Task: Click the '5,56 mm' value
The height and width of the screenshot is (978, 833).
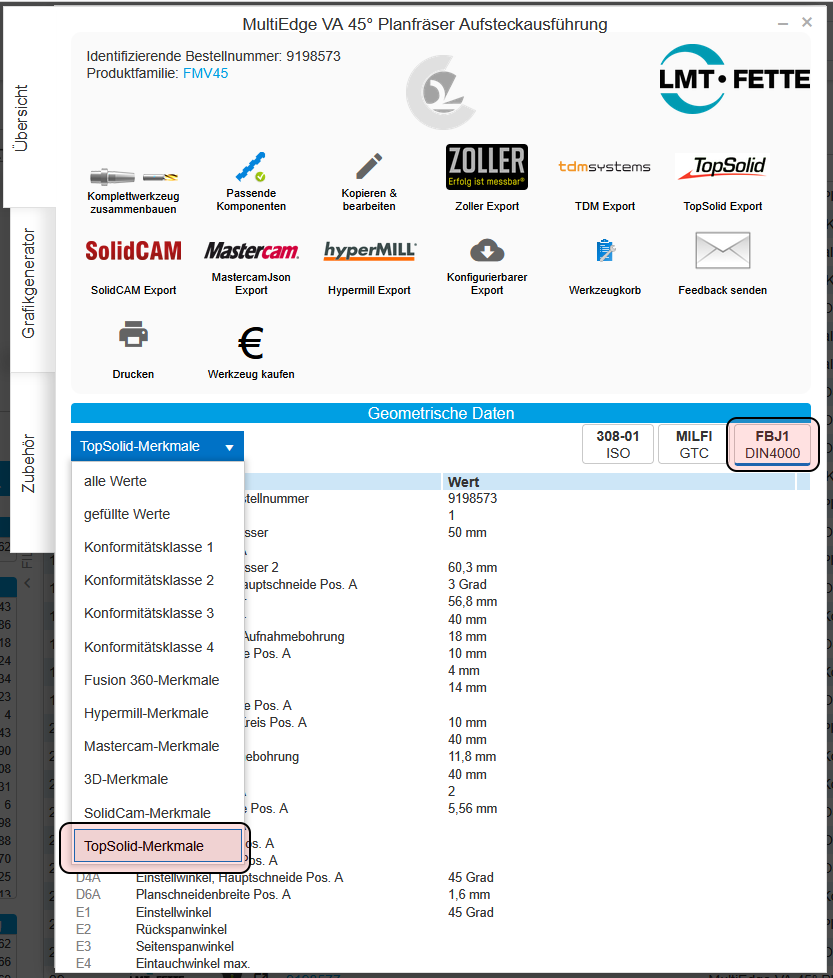Action: click(472, 808)
